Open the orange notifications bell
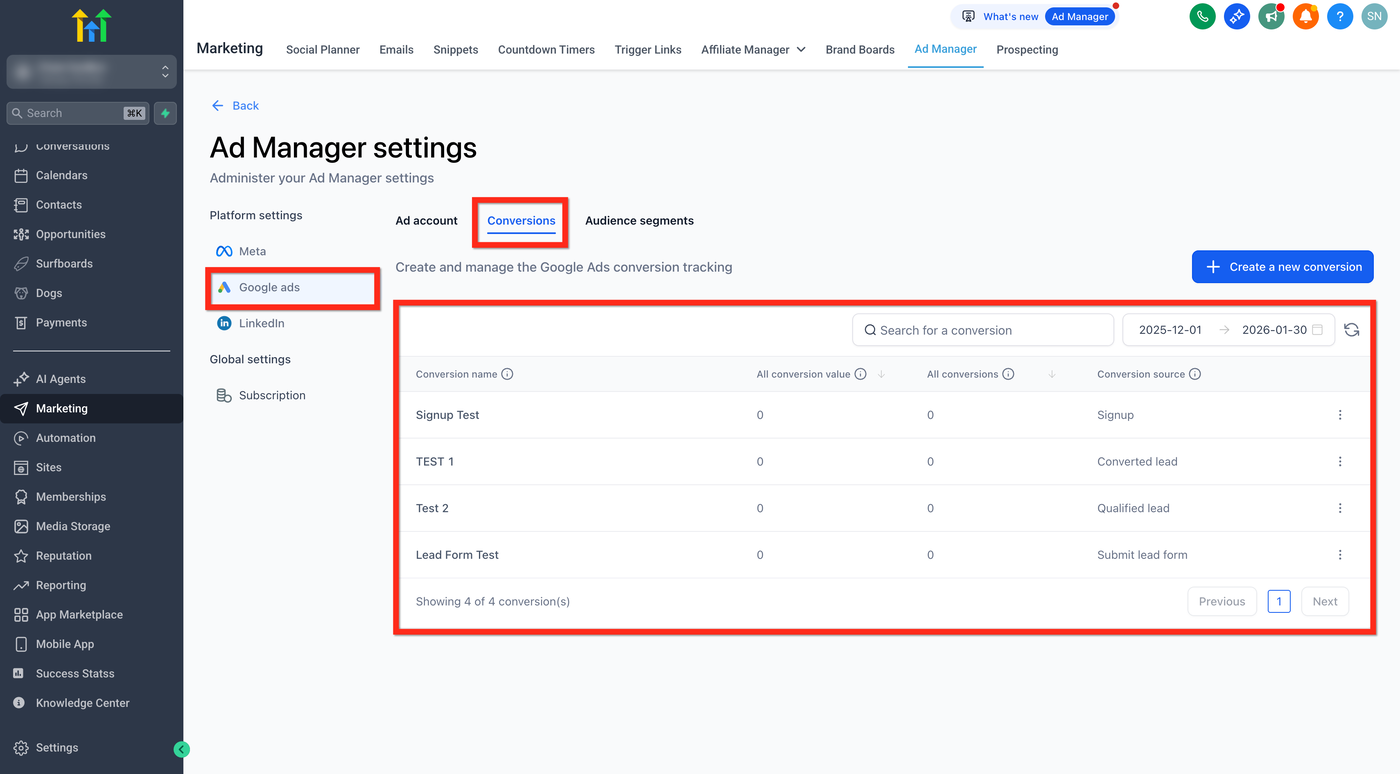 tap(1305, 16)
